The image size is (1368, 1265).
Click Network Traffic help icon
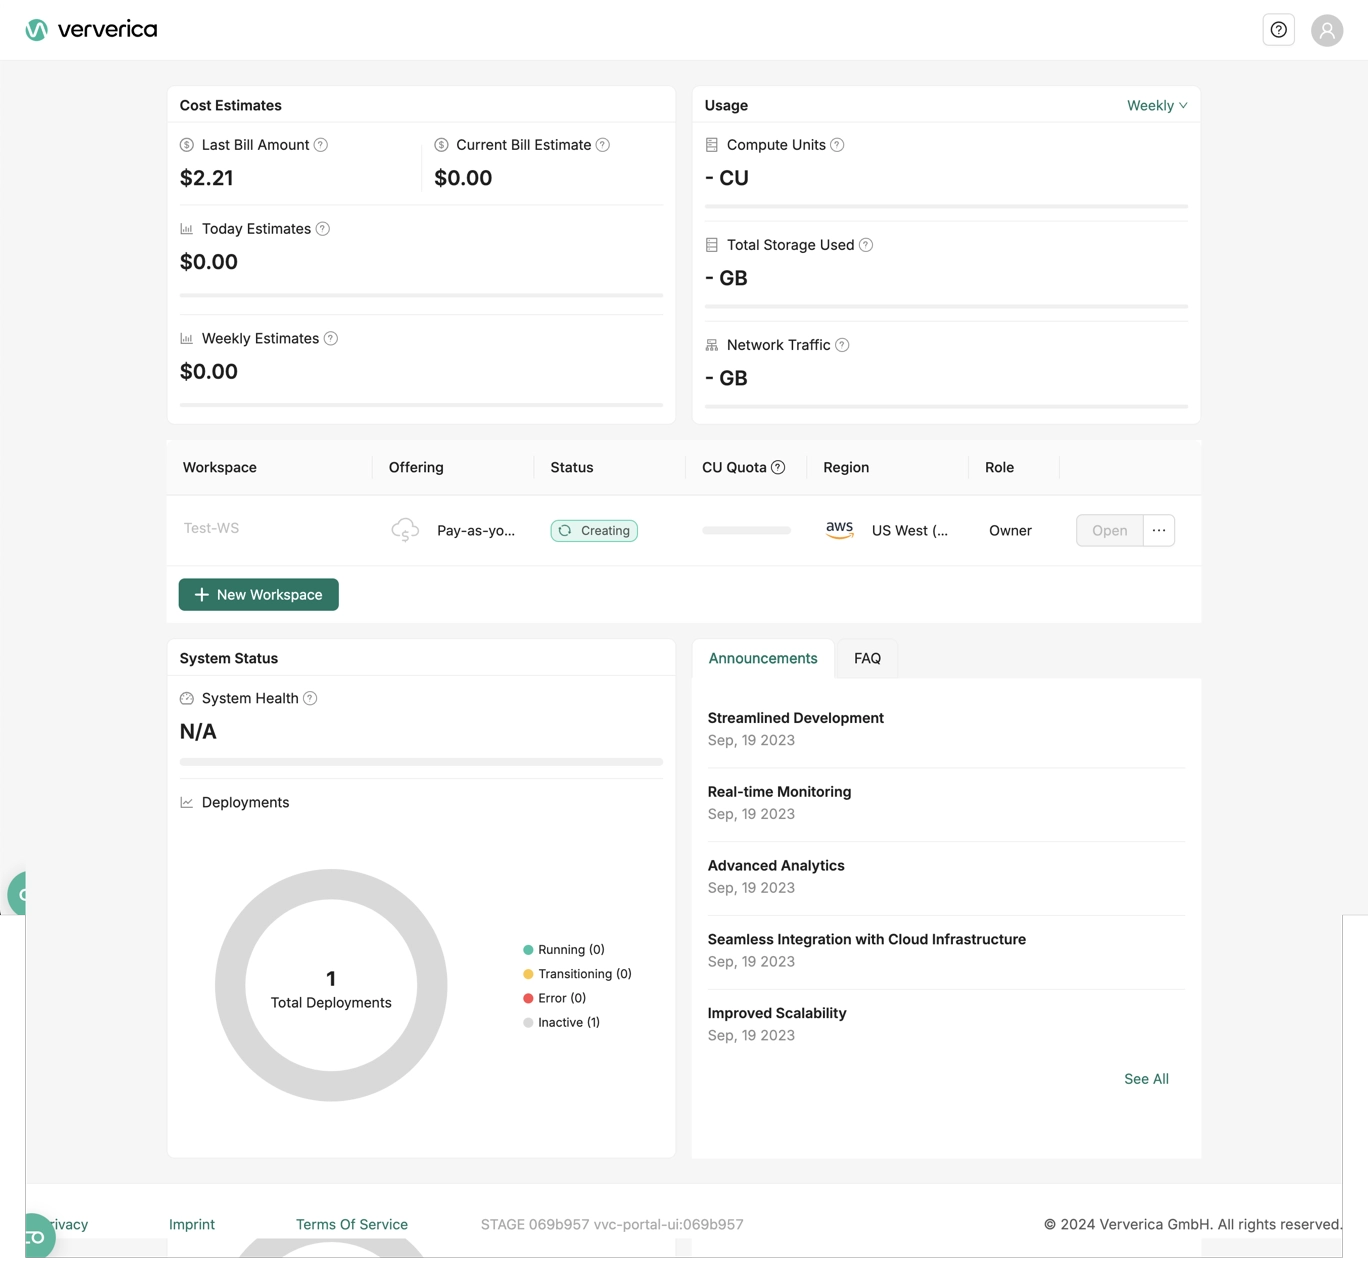tap(842, 345)
